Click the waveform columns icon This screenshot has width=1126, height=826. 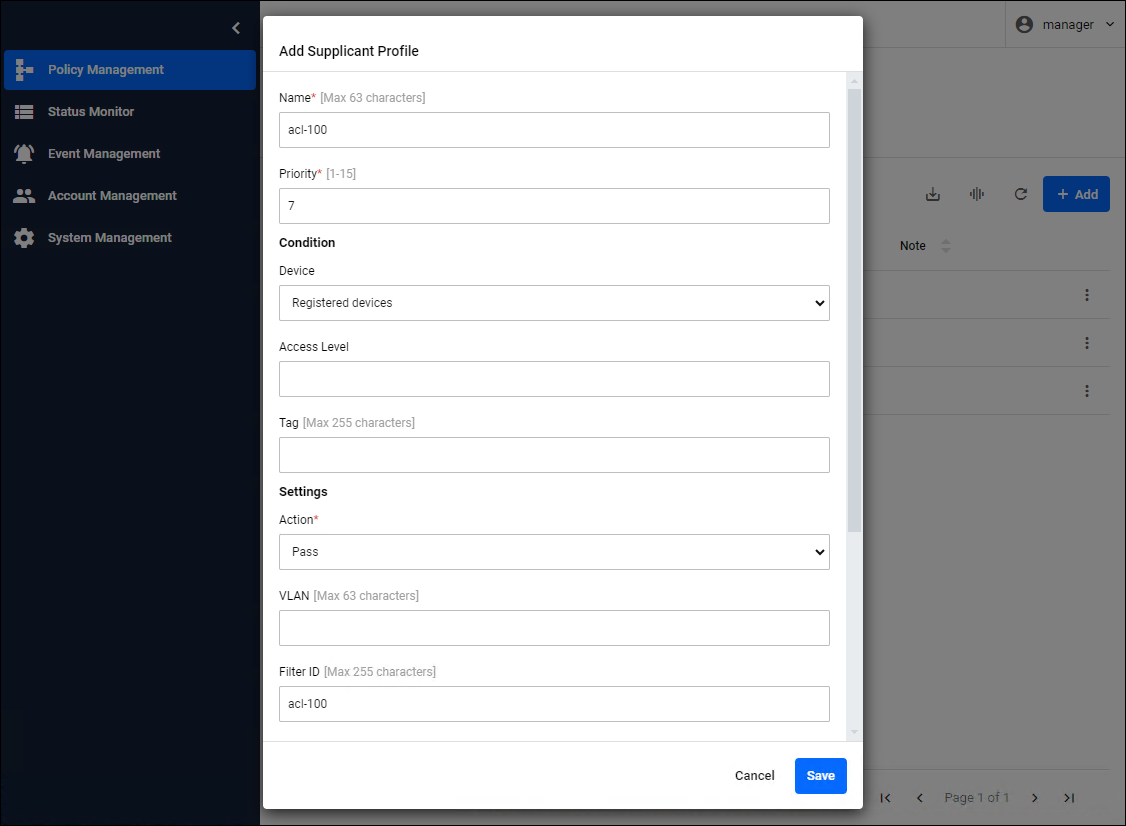click(977, 194)
